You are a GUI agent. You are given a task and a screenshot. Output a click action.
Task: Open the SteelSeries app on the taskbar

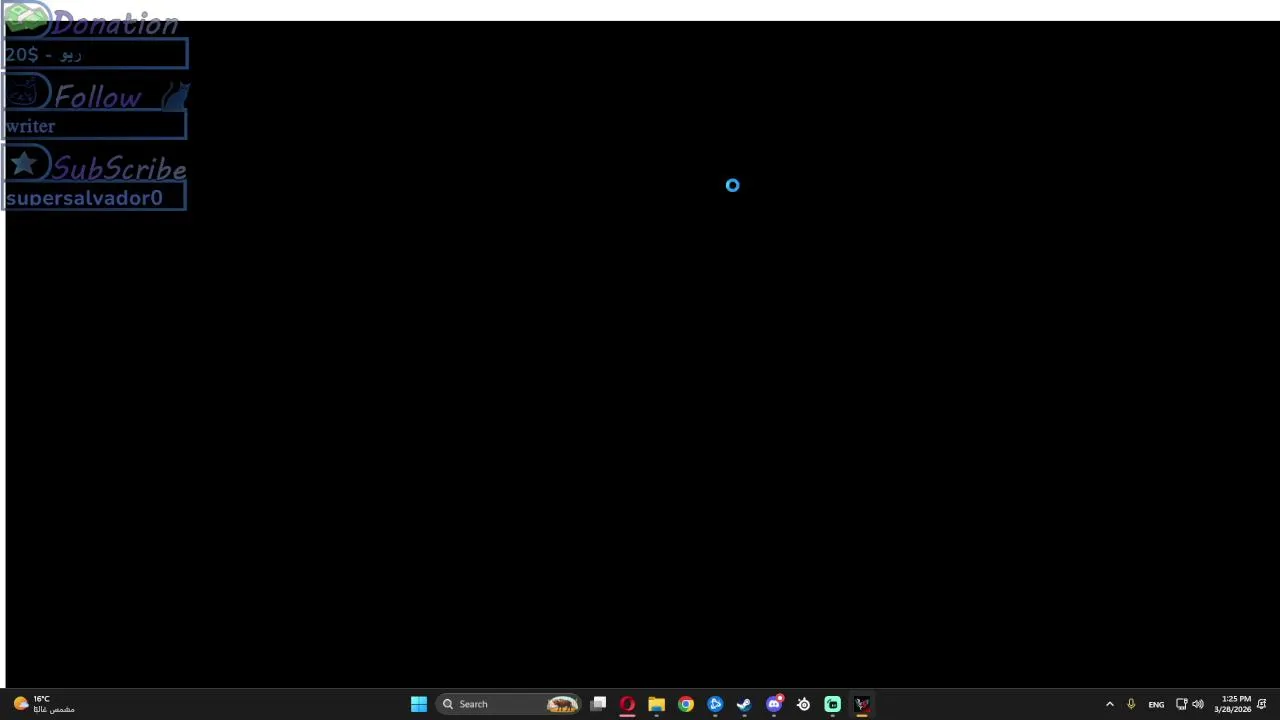click(803, 704)
